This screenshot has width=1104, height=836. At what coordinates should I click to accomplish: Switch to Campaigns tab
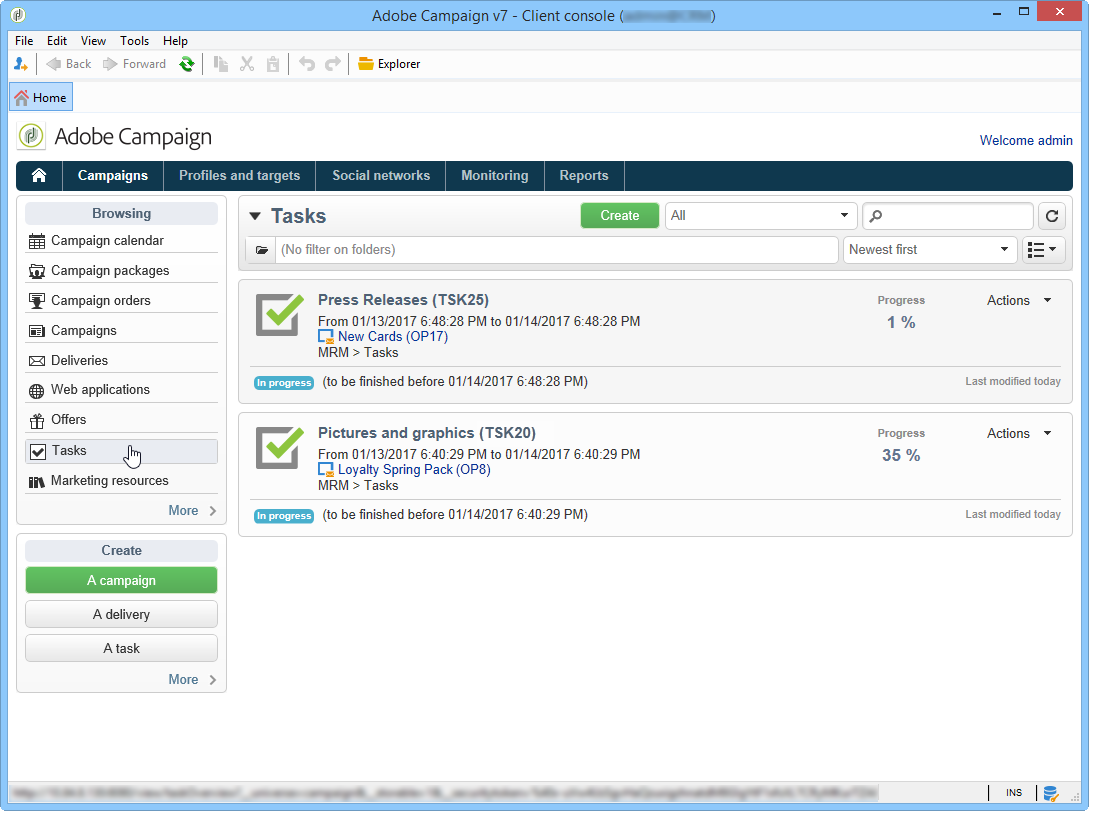[113, 175]
